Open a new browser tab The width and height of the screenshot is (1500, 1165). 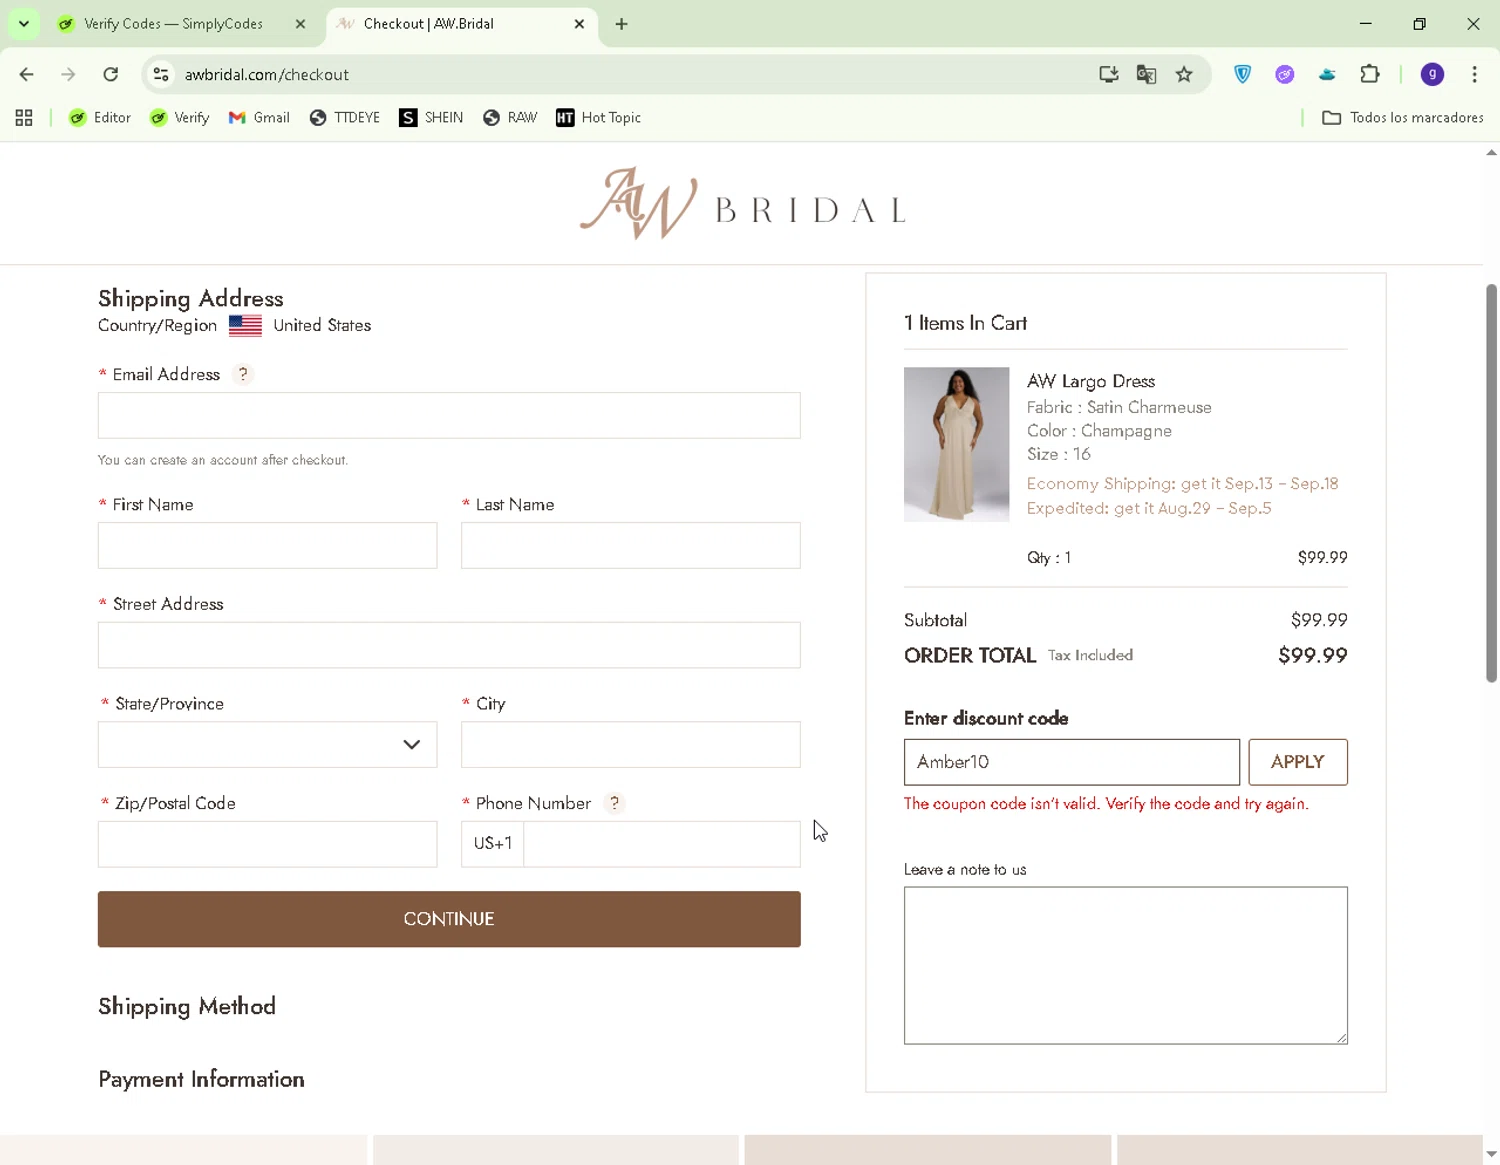coord(622,24)
